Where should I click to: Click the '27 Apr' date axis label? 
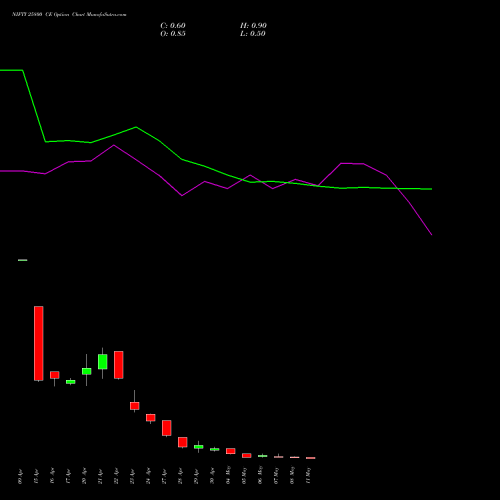[x=164, y=476]
